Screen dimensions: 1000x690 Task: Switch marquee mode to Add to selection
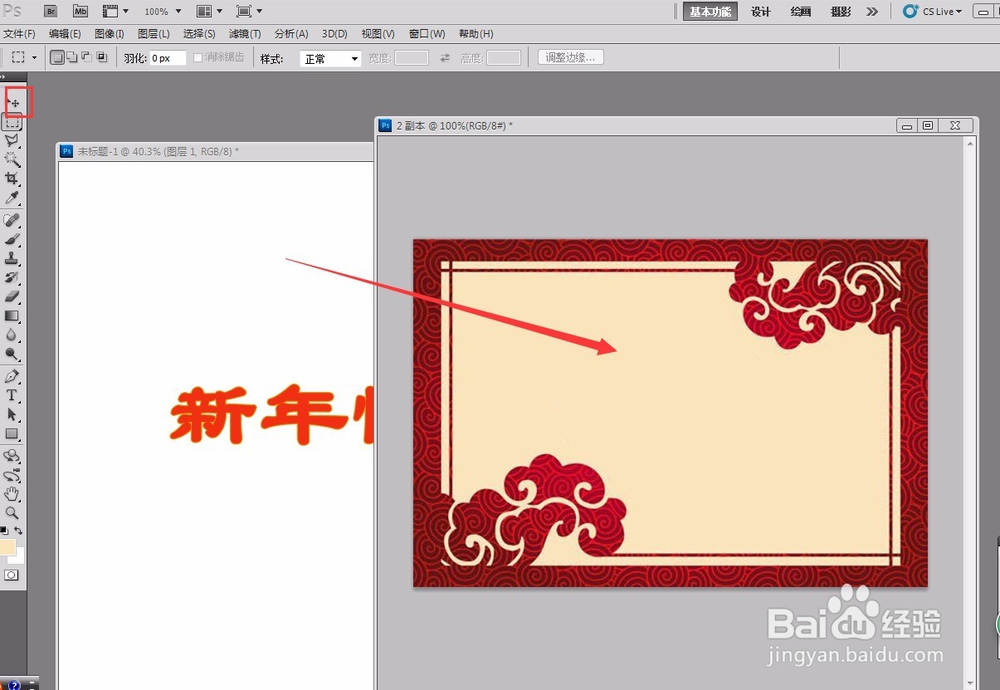(x=72, y=57)
